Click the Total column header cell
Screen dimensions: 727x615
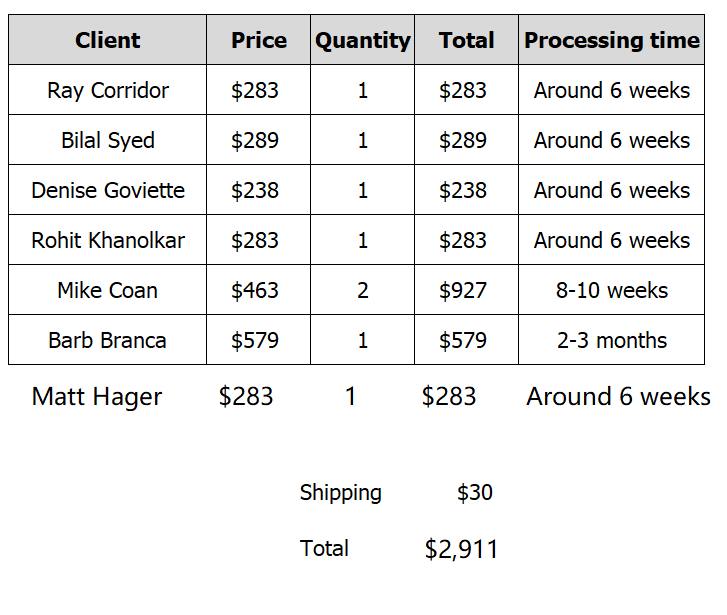point(466,40)
